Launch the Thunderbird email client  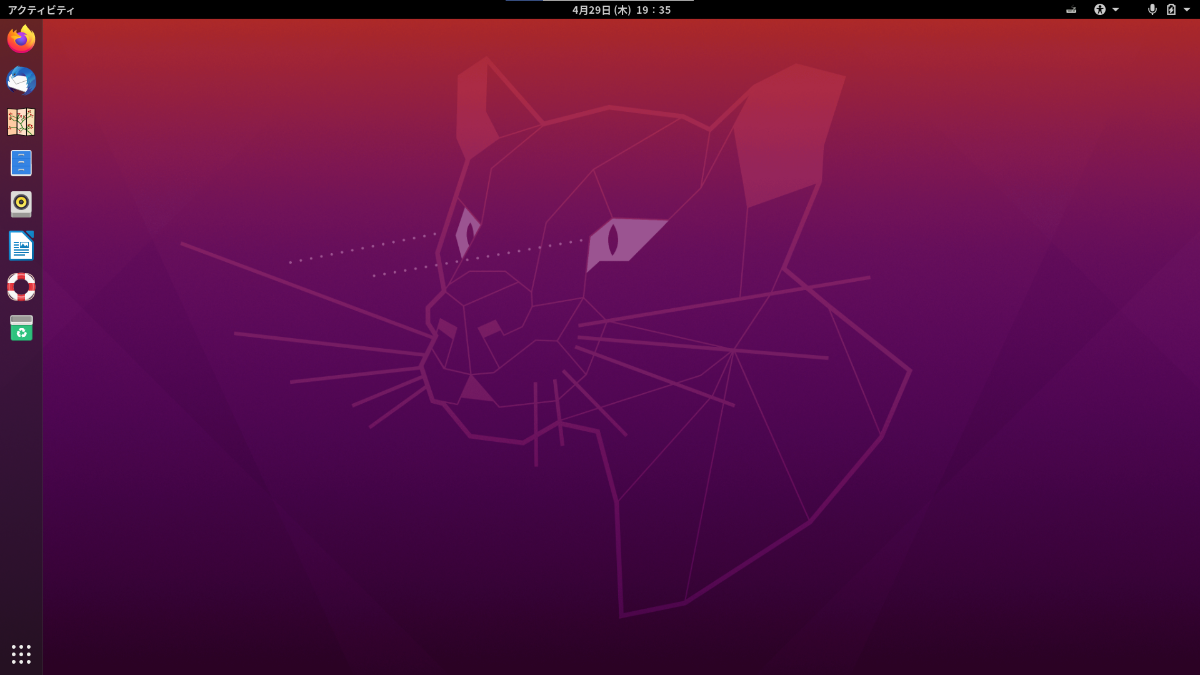click(20, 81)
